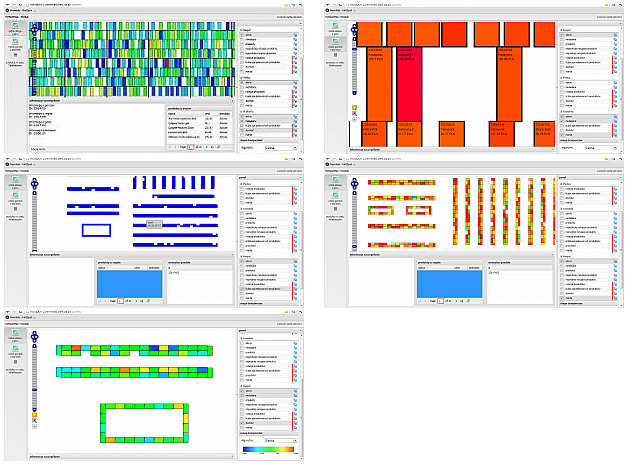
Task: Click the small tool icon below zoom slider in bottom window
Action: [x=34, y=416]
